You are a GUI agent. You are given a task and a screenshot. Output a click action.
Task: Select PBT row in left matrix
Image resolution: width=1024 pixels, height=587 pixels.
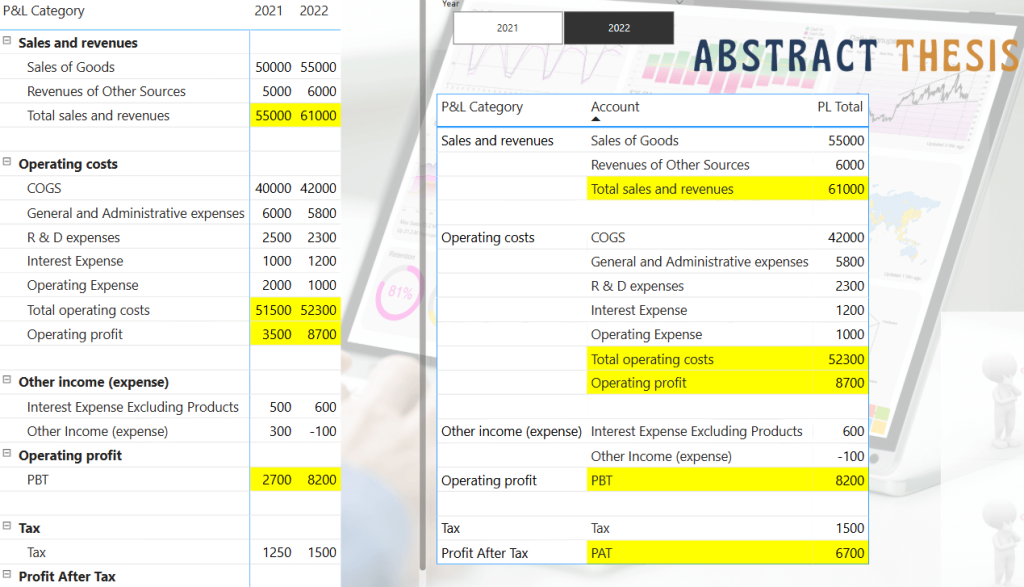37,480
